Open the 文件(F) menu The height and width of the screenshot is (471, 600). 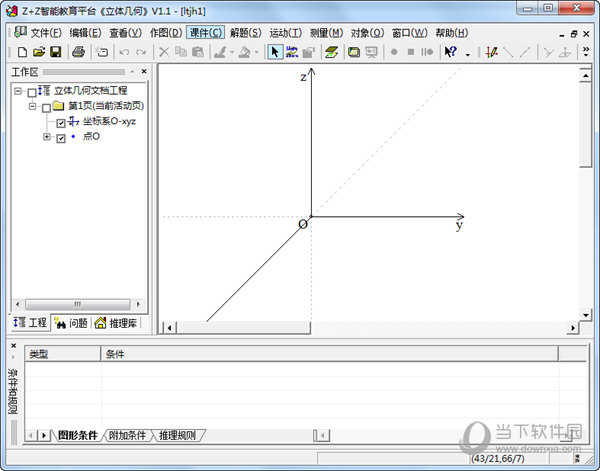(46, 33)
